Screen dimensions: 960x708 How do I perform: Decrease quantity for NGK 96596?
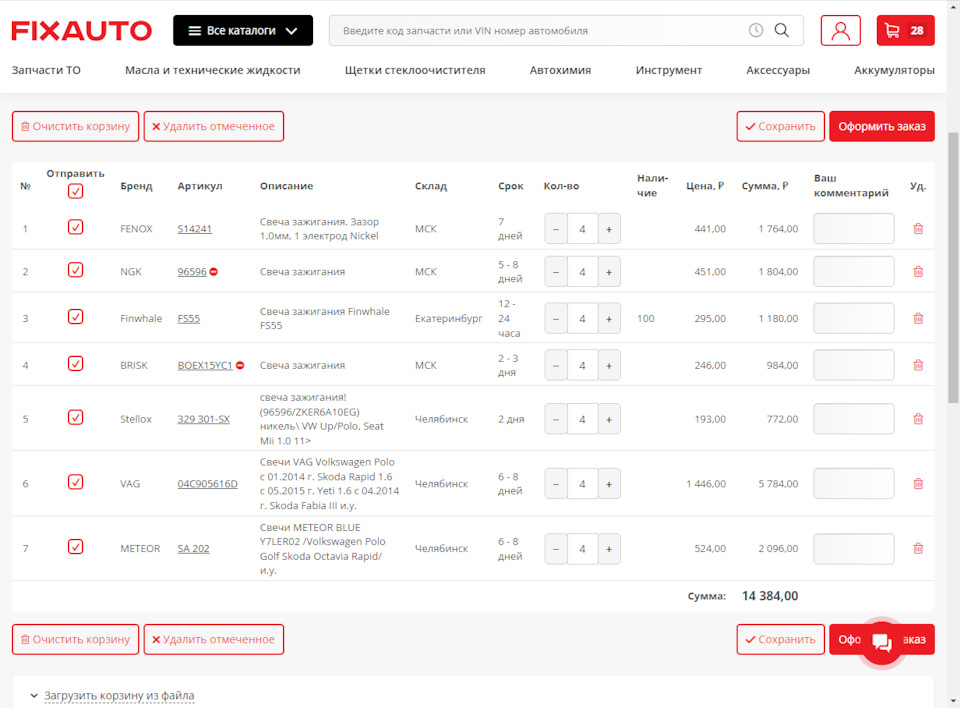pos(556,271)
